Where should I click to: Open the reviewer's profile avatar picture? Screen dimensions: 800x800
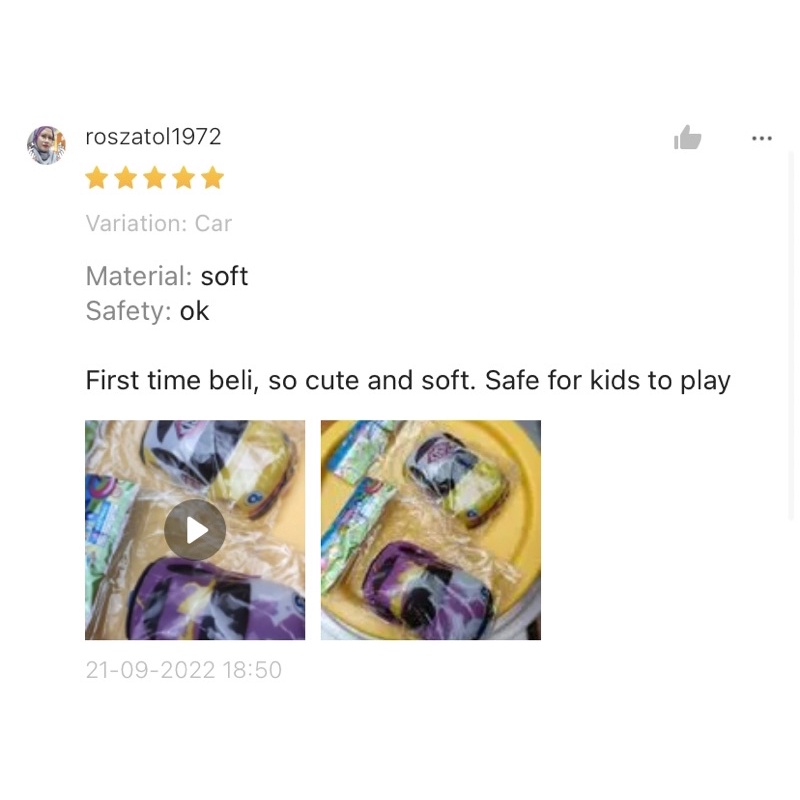[x=46, y=145]
